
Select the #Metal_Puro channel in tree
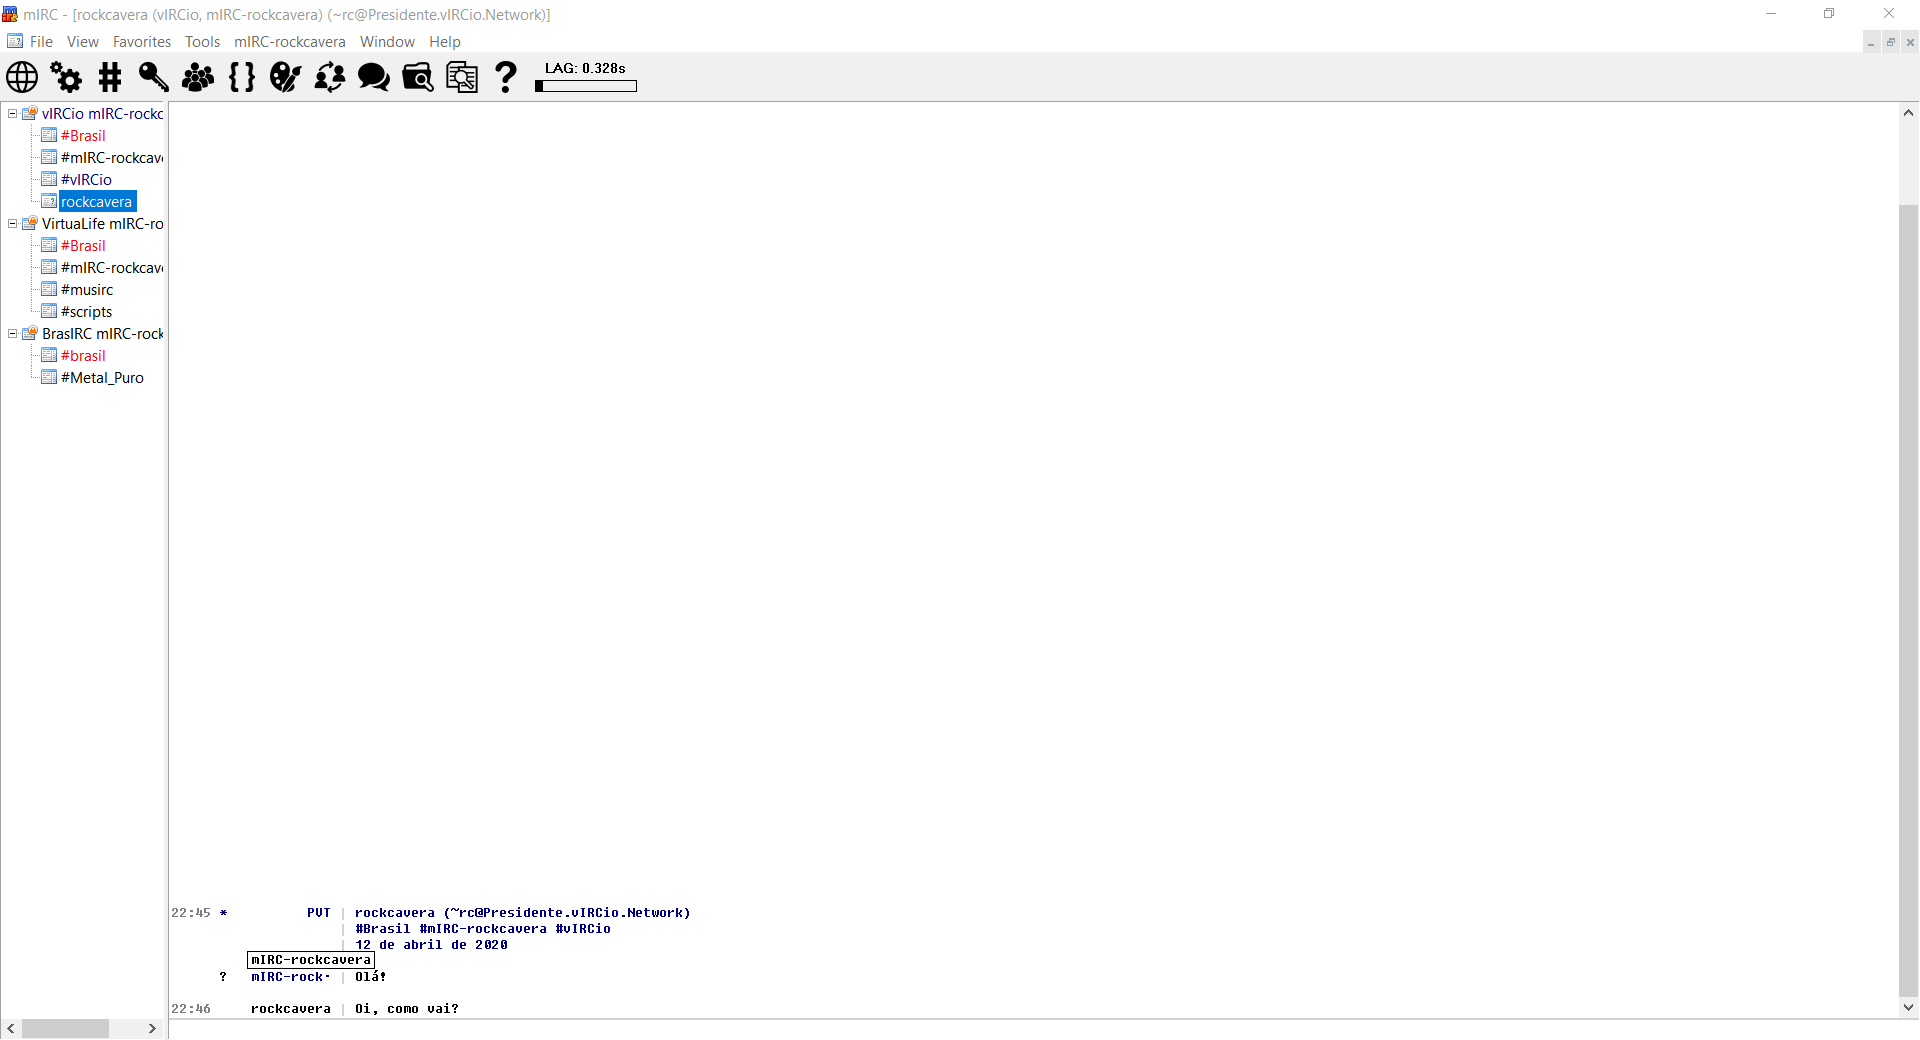click(x=102, y=378)
